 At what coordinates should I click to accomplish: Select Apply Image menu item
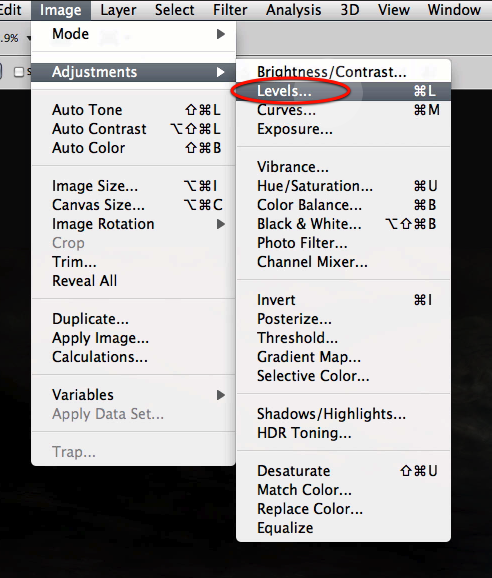[x=133, y=338]
